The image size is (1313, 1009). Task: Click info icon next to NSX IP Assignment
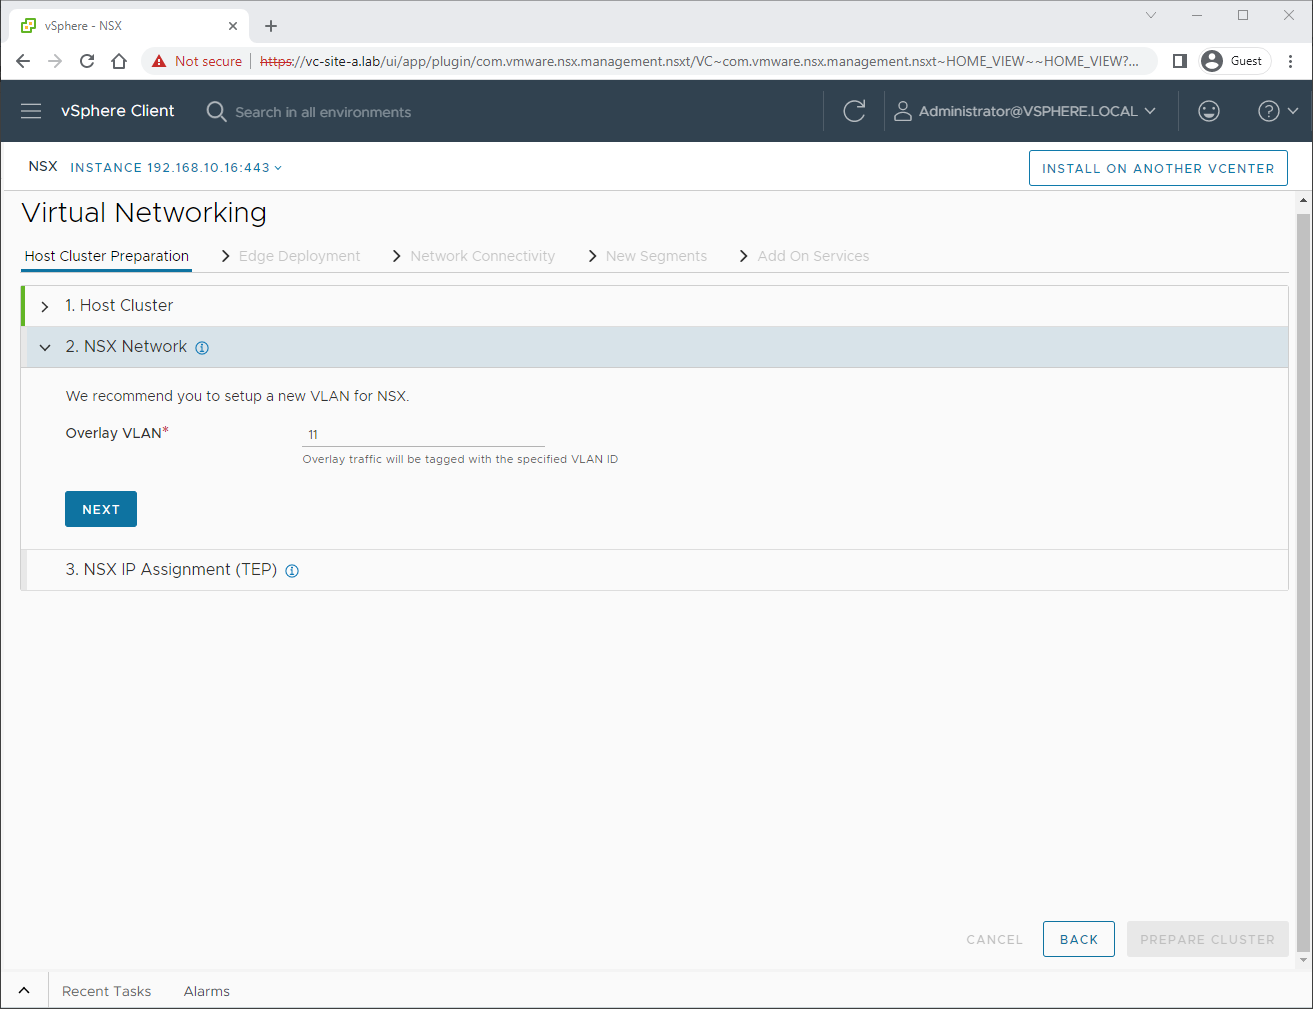click(x=292, y=571)
